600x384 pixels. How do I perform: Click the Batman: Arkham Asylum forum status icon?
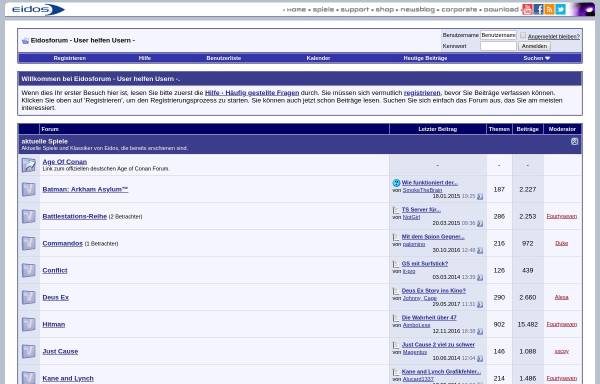pyautogui.click(x=29, y=189)
